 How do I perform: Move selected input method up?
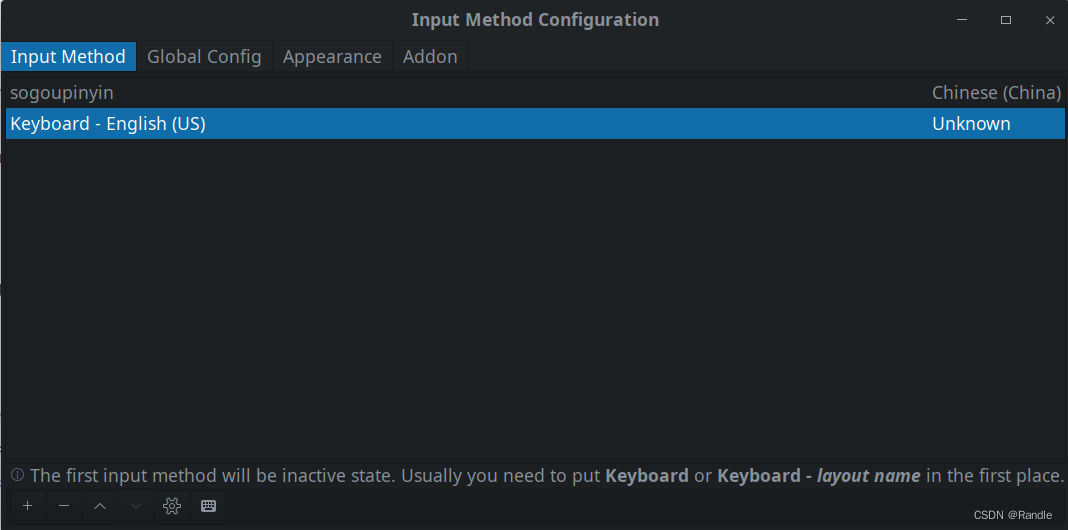coord(100,505)
